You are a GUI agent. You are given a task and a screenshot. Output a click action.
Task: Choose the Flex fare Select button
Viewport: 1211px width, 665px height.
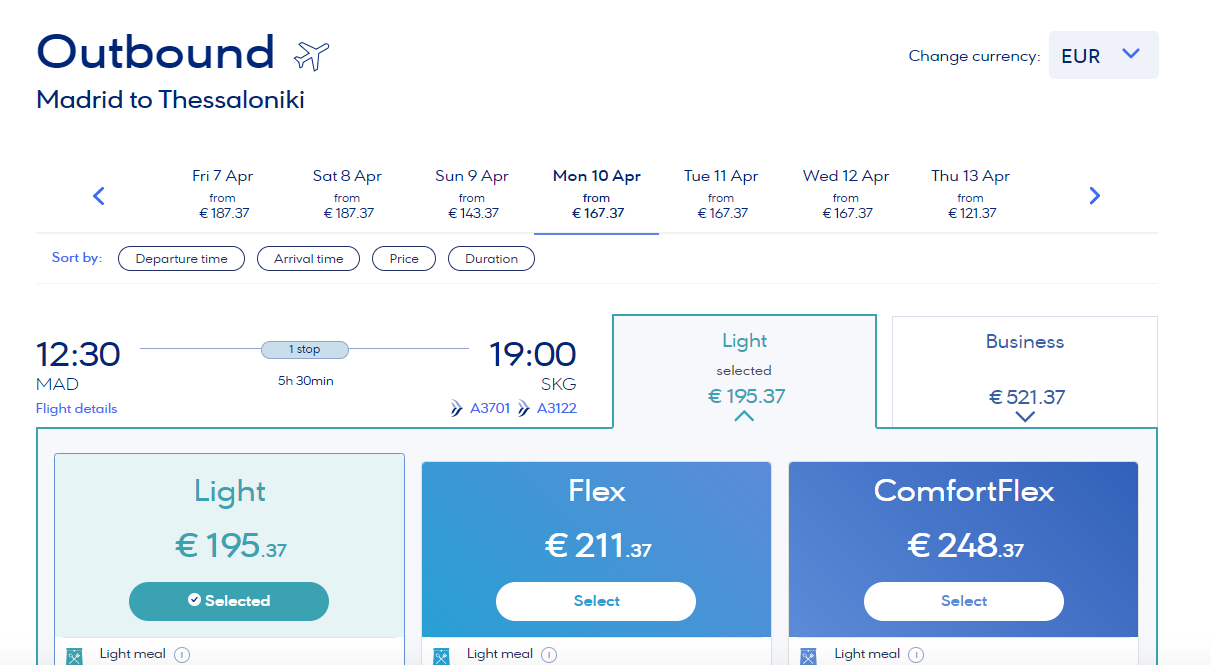click(596, 601)
